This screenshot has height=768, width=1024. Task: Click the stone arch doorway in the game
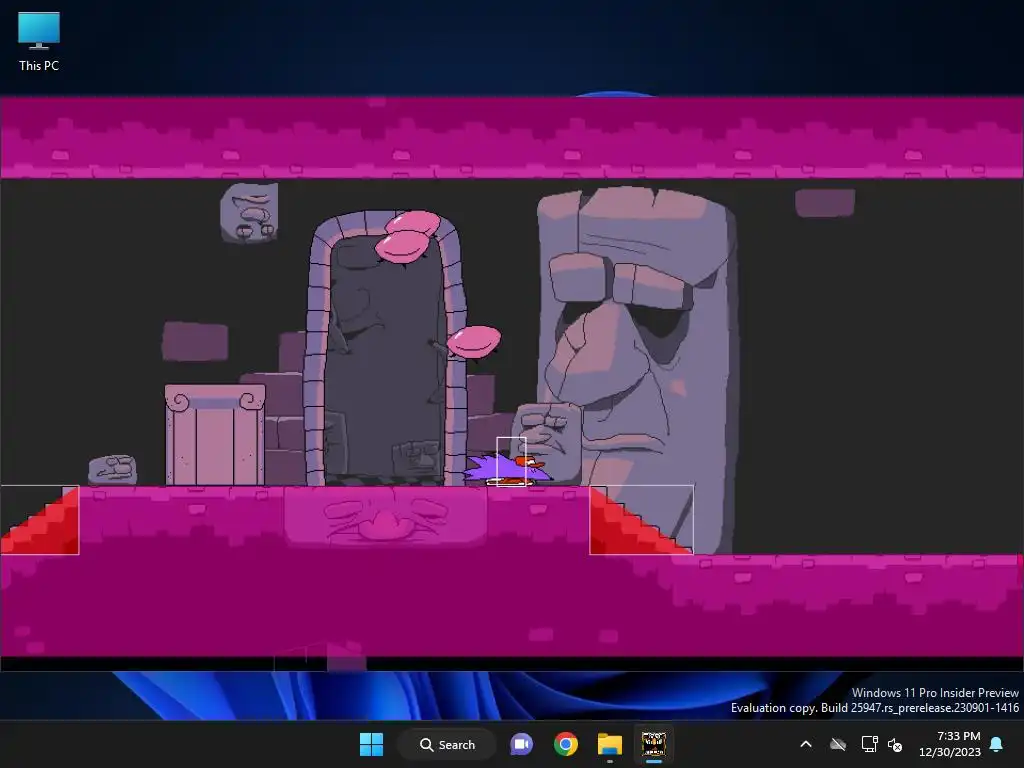387,347
